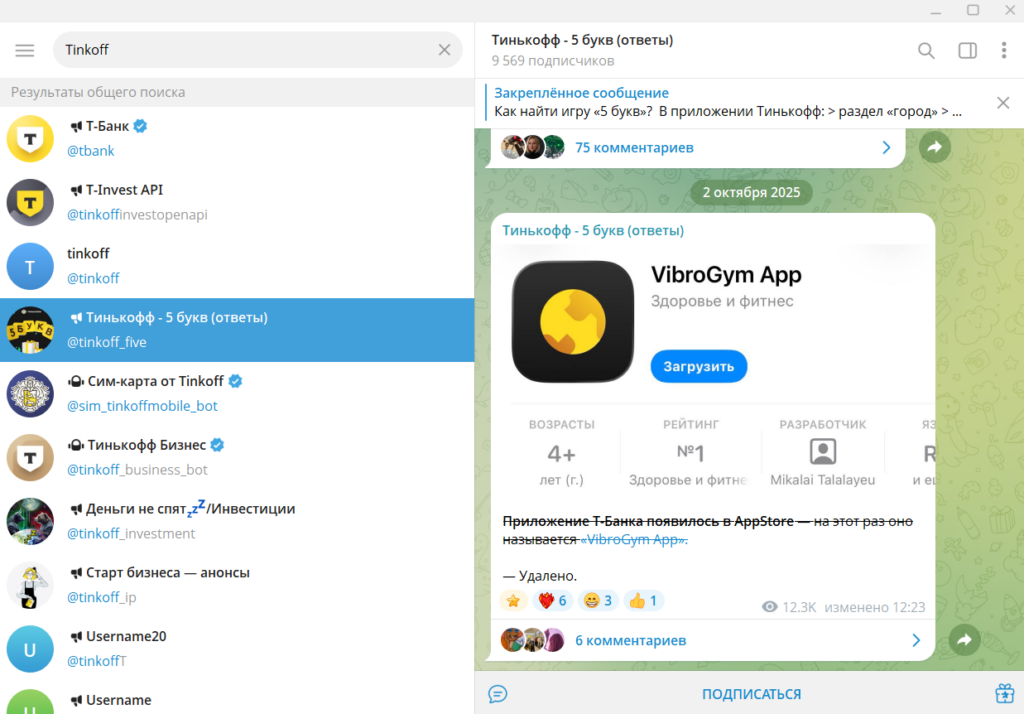Screen dimensions: 1024x714
Task: Click ПОДПИСАТЬСЯ to join the channel
Action: pos(751,694)
